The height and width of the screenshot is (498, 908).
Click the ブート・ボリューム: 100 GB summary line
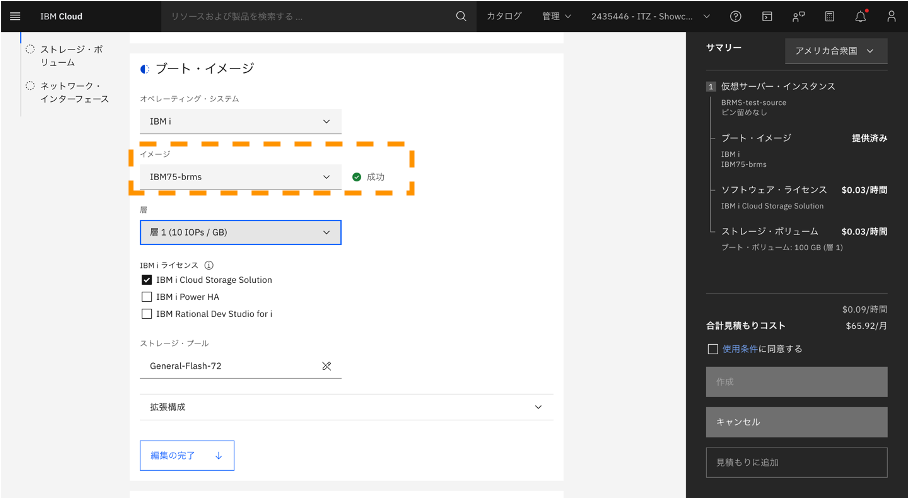[x=782, y=247]
